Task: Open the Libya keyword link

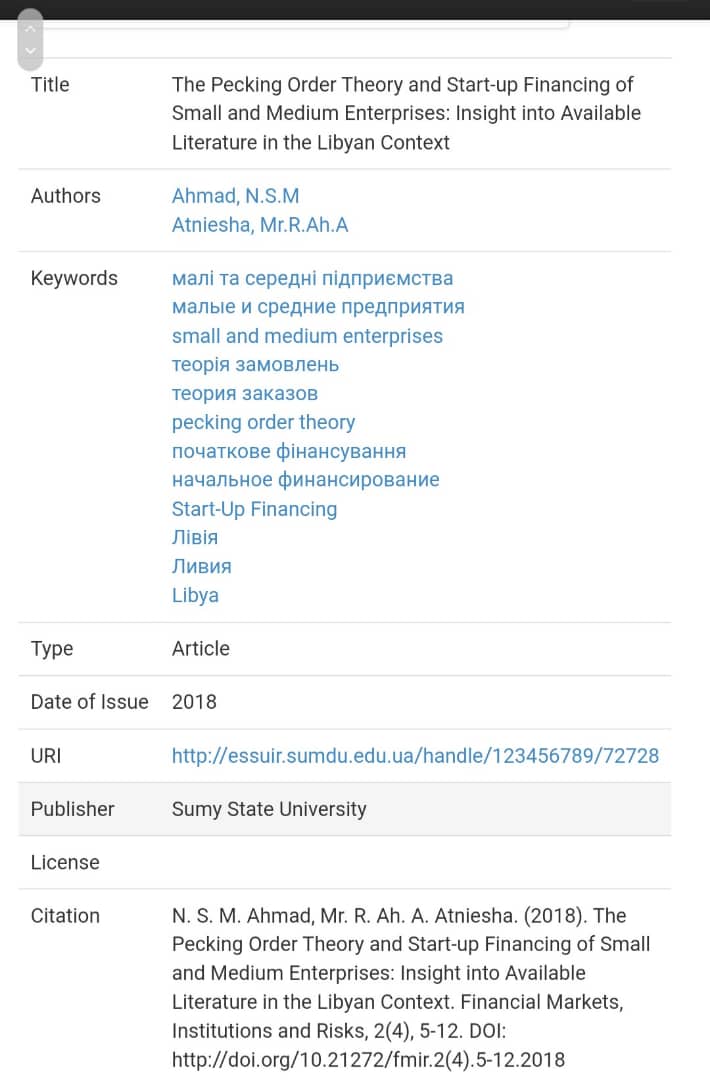Action: coord(195,595)
